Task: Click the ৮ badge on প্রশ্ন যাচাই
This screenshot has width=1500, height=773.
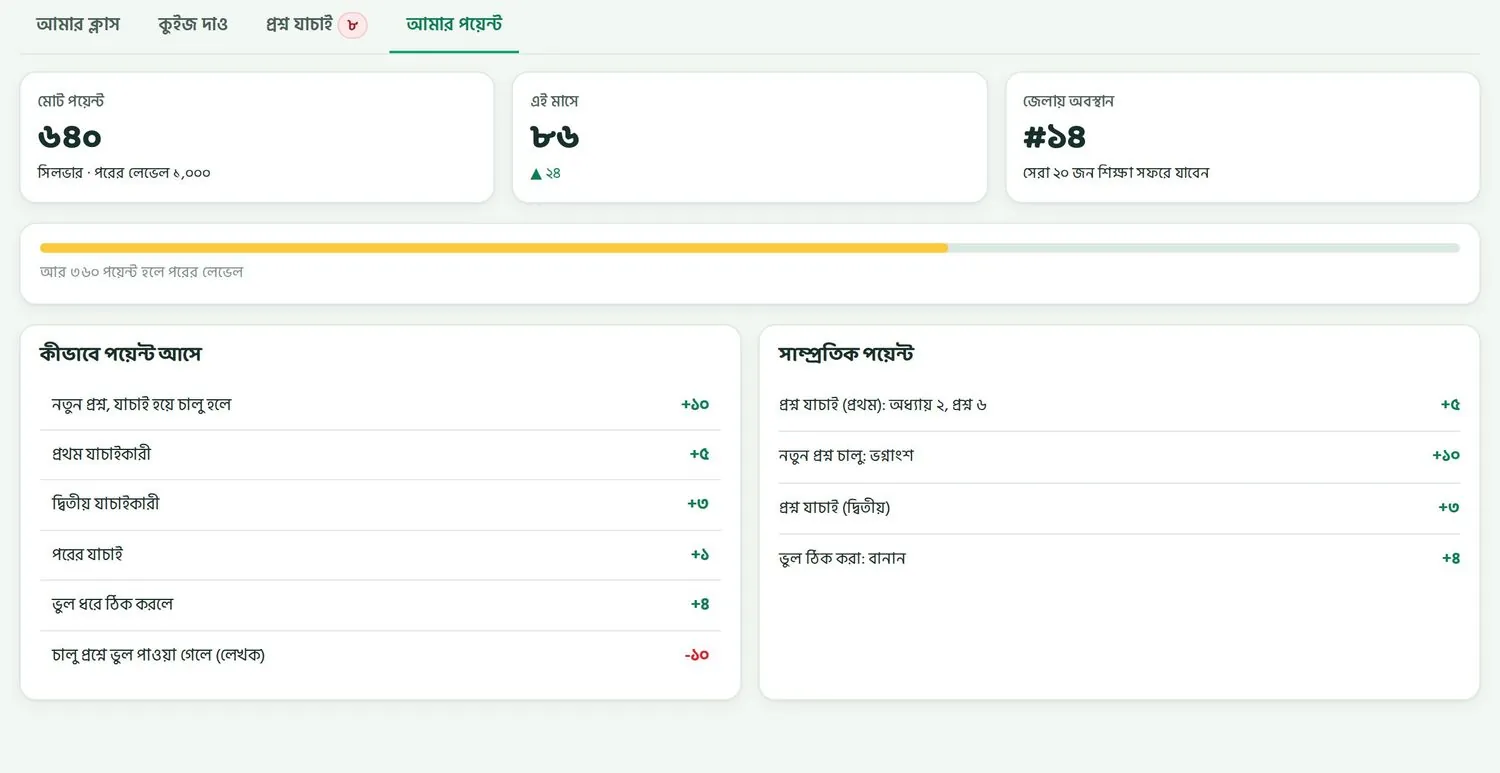Action: 352,25
